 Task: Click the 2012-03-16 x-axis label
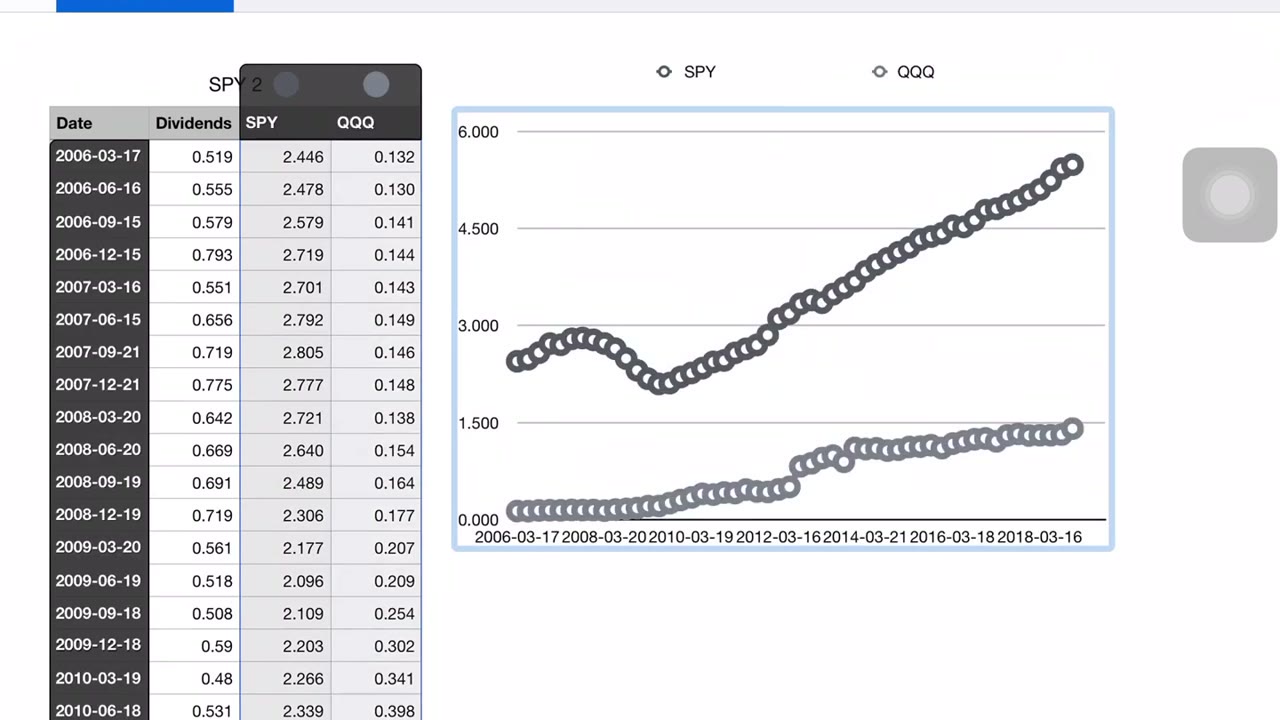(x=777, y=537)
